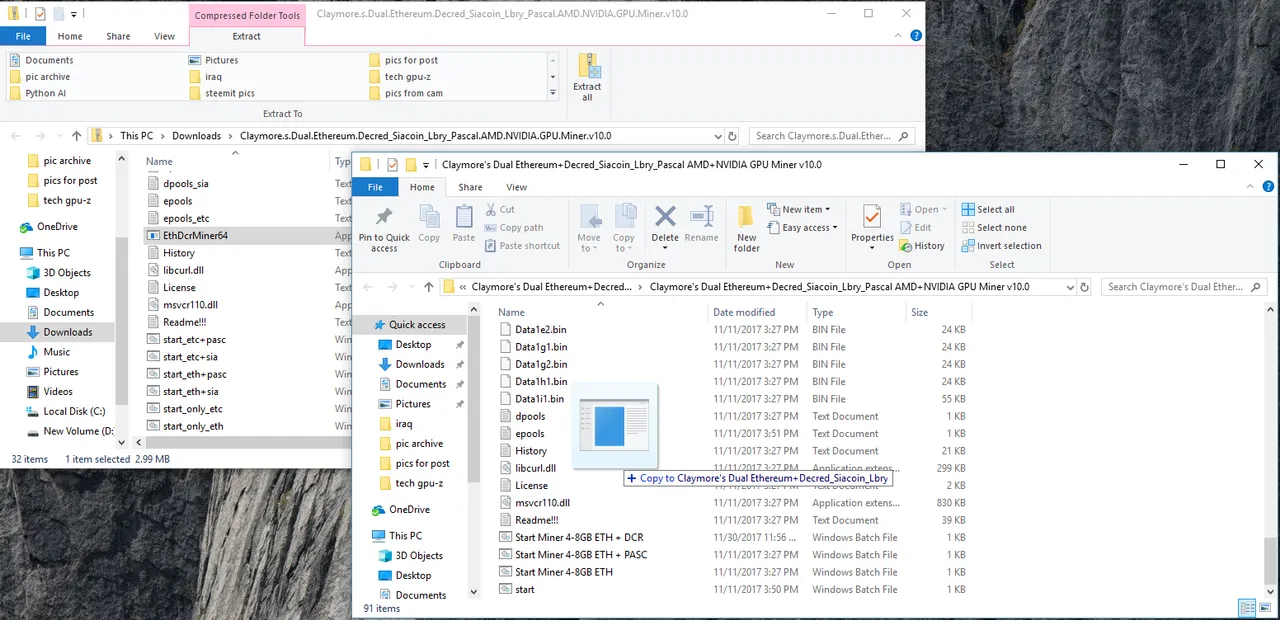Image resolution: width=1280 pixels, height=620 pixels.
Task: Click Extract all icon in back window
Action: pyautogui.click(x=587, y=67)
